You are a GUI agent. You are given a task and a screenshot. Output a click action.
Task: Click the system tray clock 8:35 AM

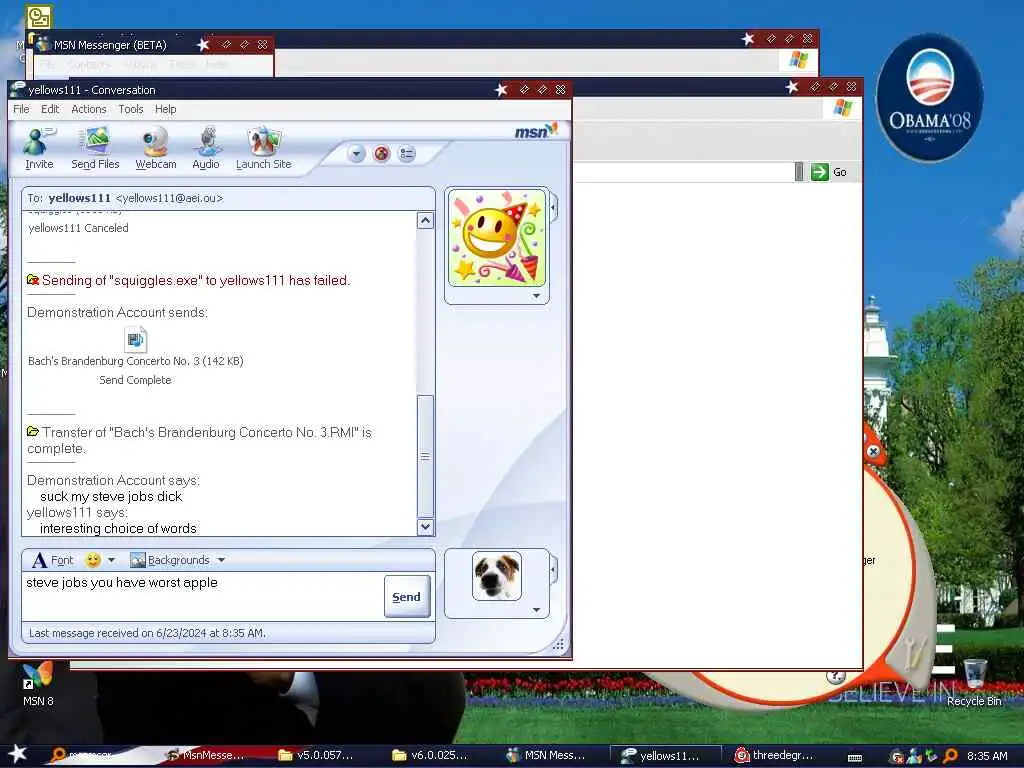tap(987, 756)
